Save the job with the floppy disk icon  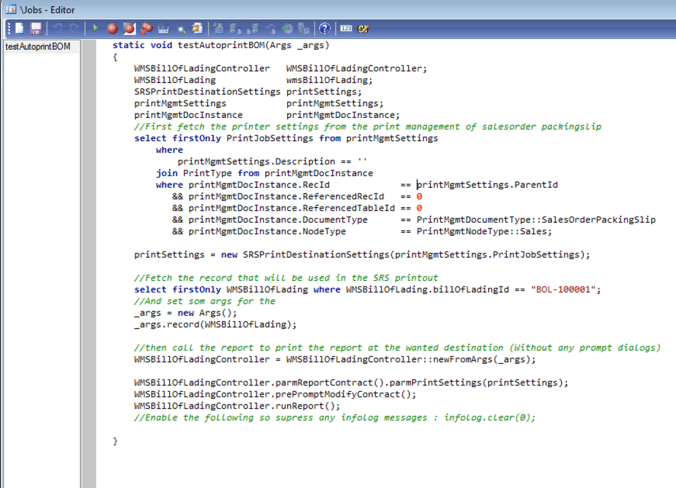tap(35, 29)
